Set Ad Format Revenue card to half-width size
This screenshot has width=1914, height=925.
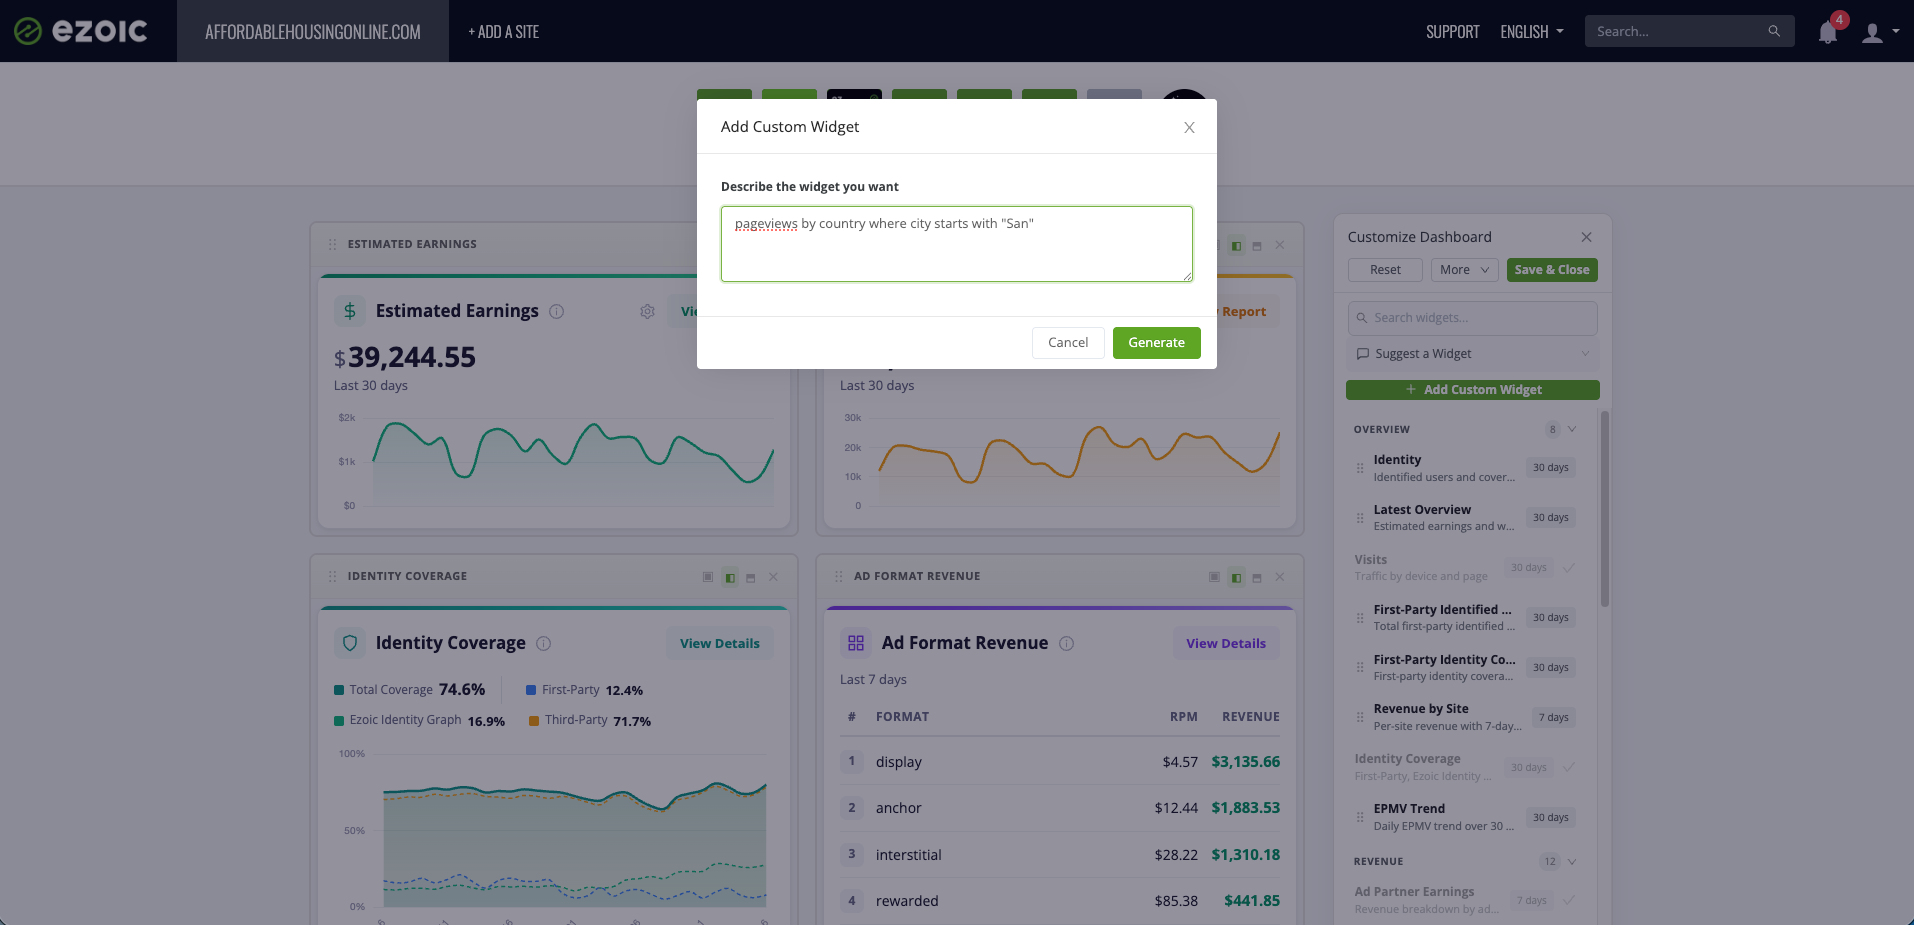1236,578
